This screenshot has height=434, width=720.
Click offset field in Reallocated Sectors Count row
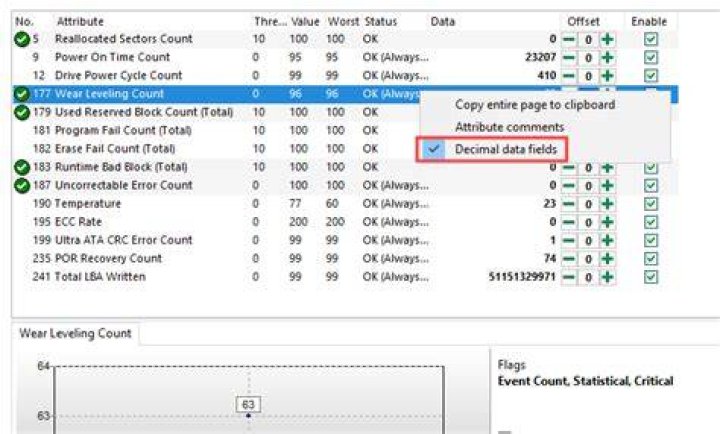coord(588,39)
